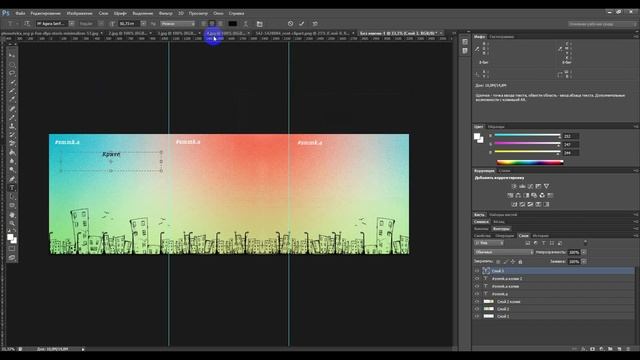
Task: Select the Lasso tool
Action: coord(12,73)
